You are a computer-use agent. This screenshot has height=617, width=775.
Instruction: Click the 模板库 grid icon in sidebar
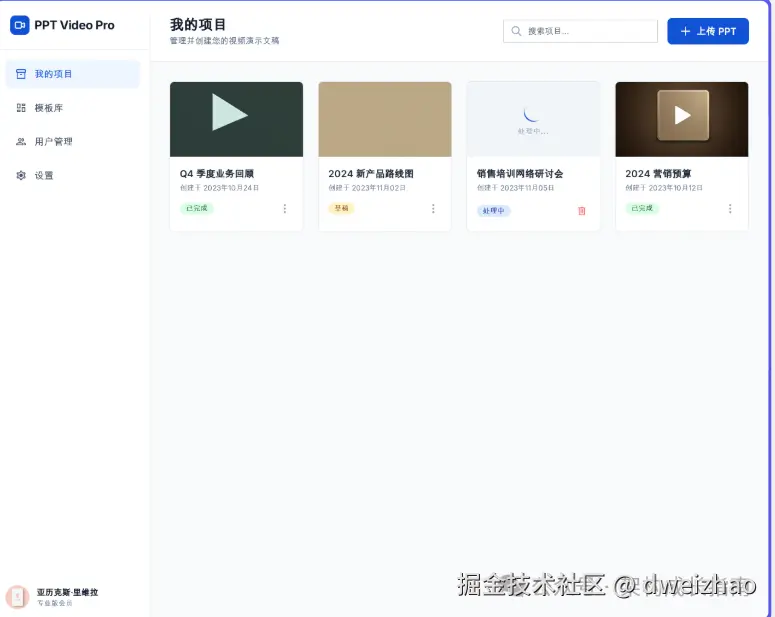tap(21, 108)
